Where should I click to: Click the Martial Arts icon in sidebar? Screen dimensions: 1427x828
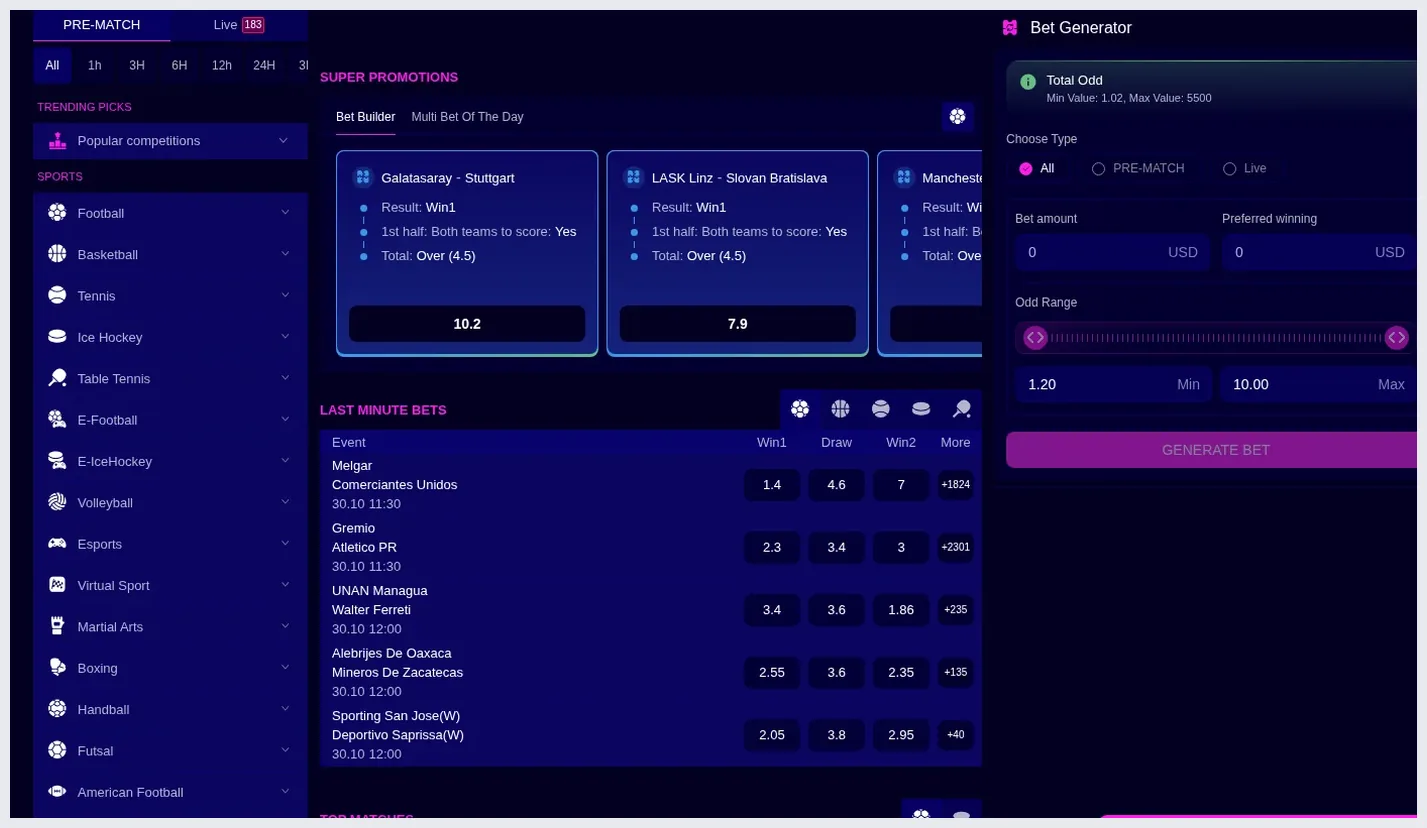coord(57,627)
